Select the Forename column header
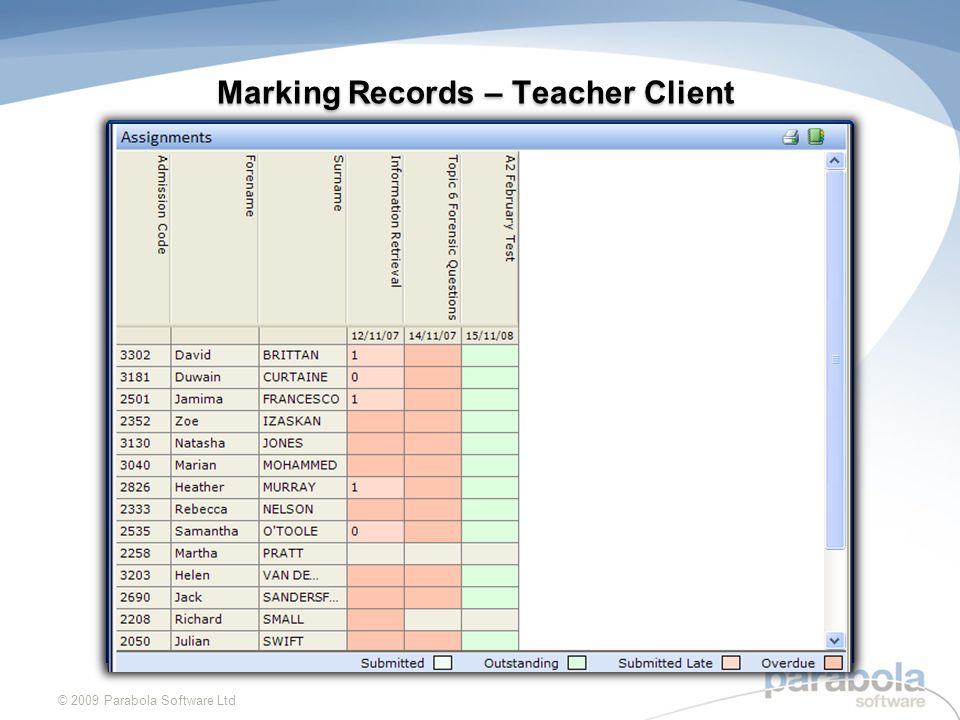The image size is (960, 720). coord(215,238)
